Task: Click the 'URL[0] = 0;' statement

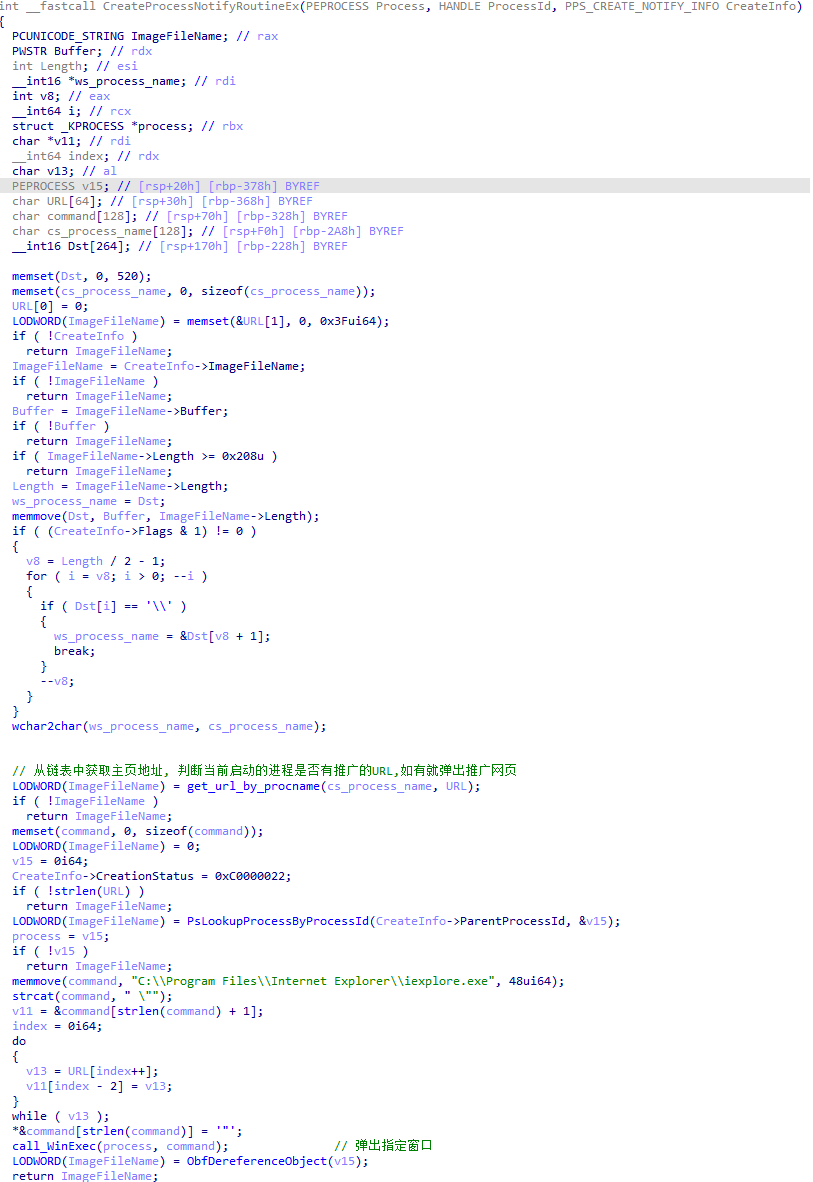Action: pos(50,306)
